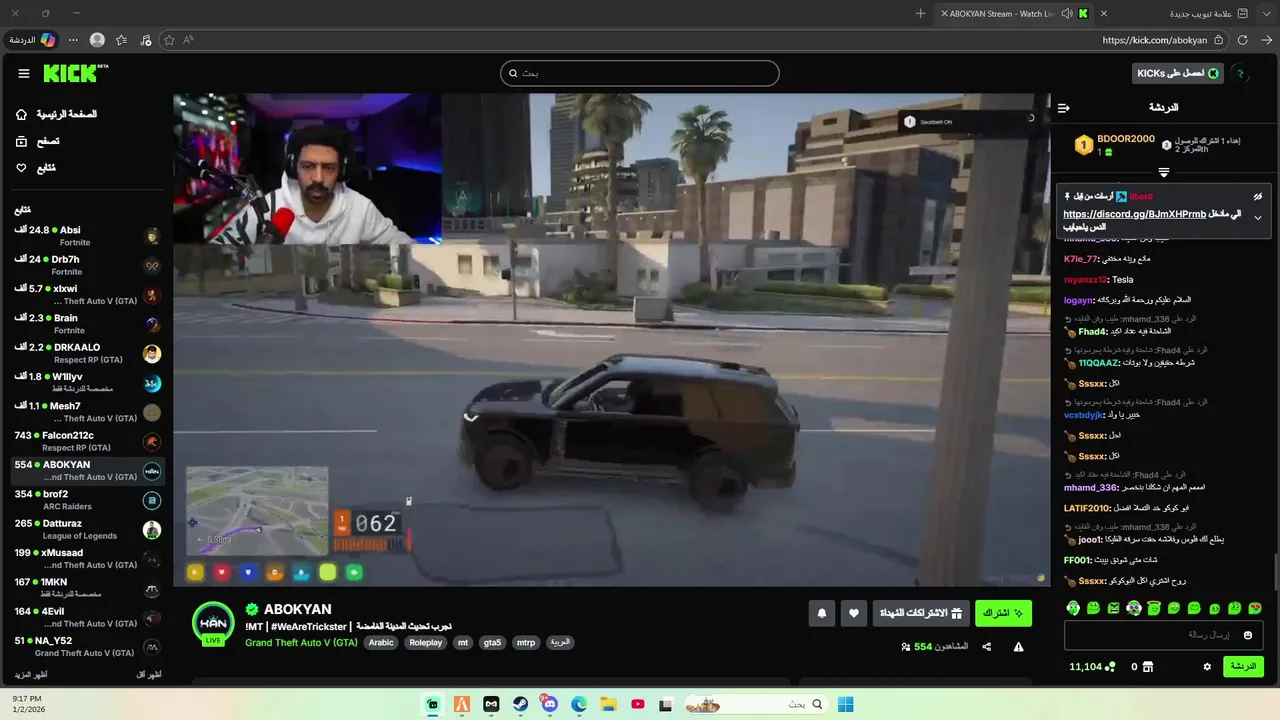The height and width of the screenshot is (720, 1280).
Task: Share the stream via share icon
Action: click(x=987, y=647)
